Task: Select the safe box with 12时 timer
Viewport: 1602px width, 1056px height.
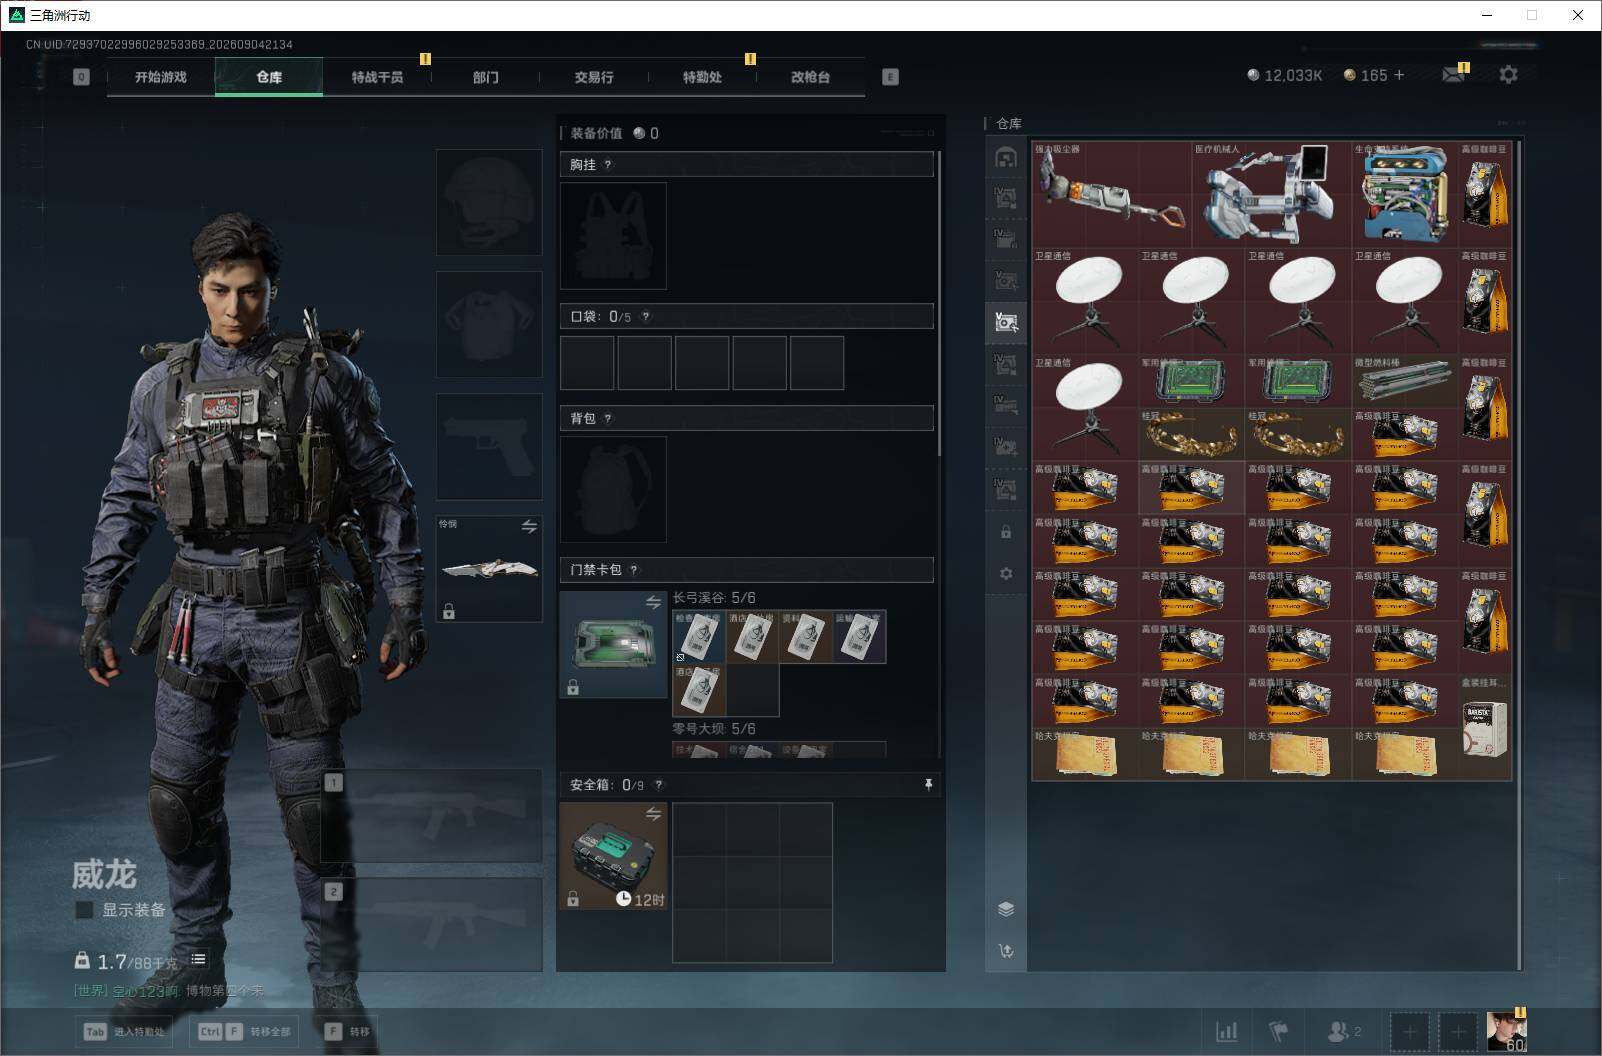Action: click(x=613, y=856)
